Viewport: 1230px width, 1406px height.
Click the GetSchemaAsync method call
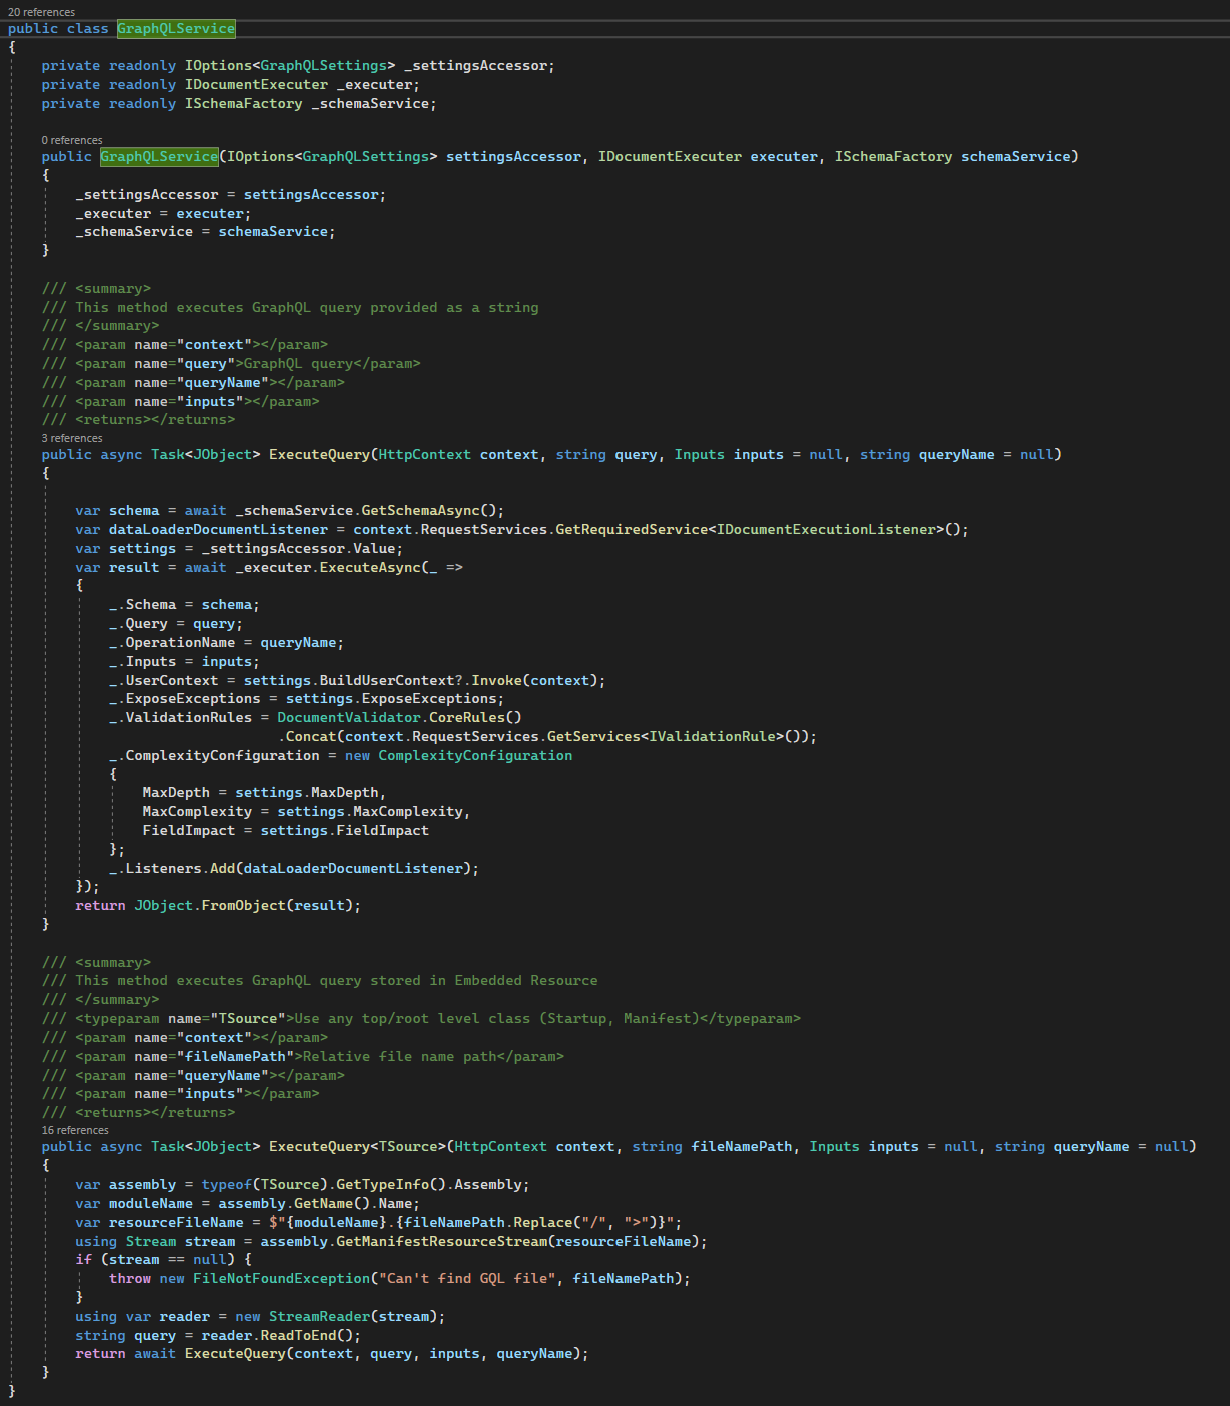tap(420, 511)
